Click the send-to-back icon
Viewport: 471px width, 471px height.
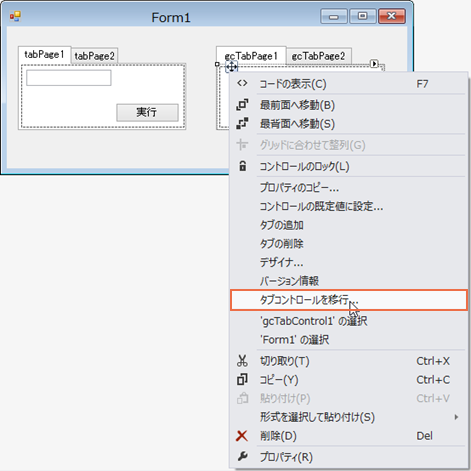[242, 123]
